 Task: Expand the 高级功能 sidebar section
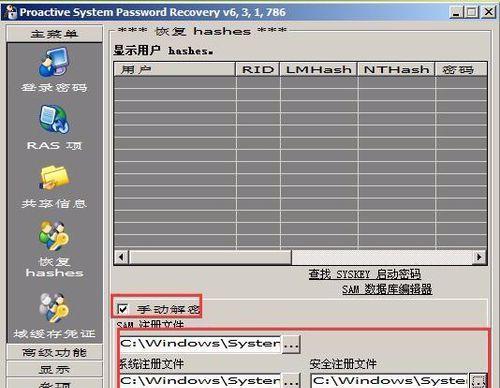tap(54, 352)
